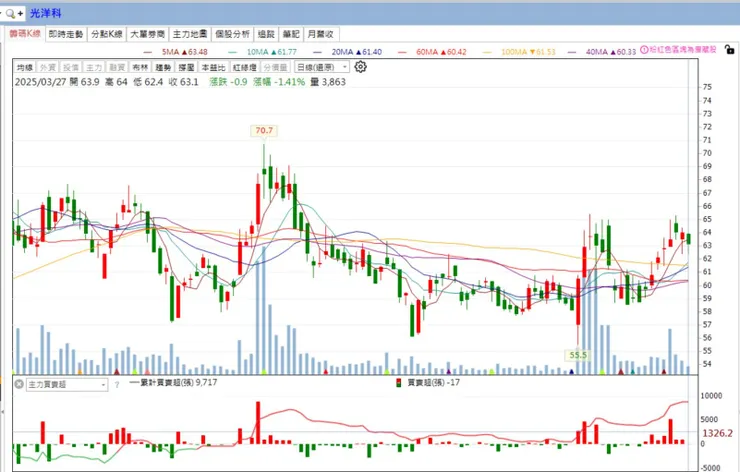Viewport: 740px width, 472px height.
Task: Click the 5MA 63.48 legend value
Action: point(185,52)
